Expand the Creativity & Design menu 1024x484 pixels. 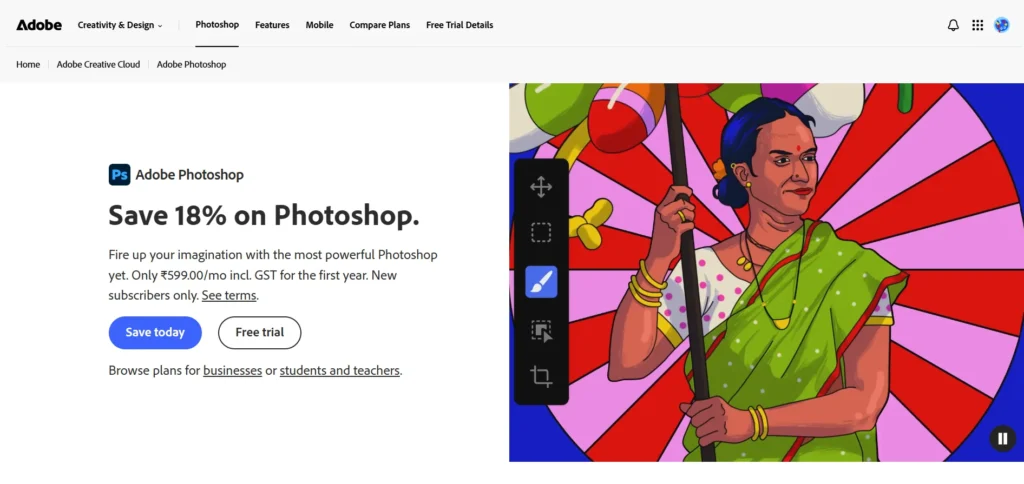(120, 25)
